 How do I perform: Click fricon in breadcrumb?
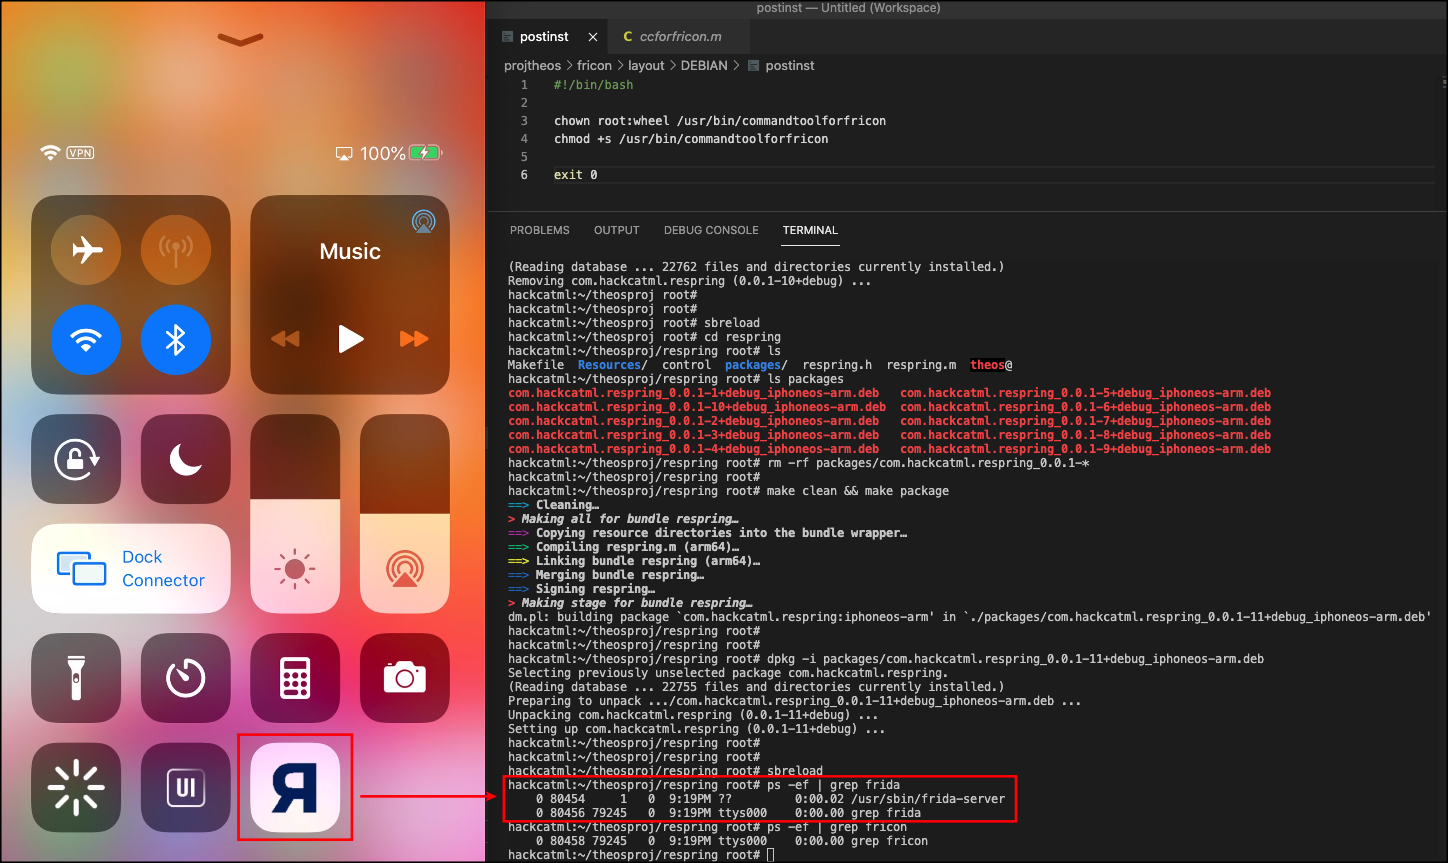(594, 65)
